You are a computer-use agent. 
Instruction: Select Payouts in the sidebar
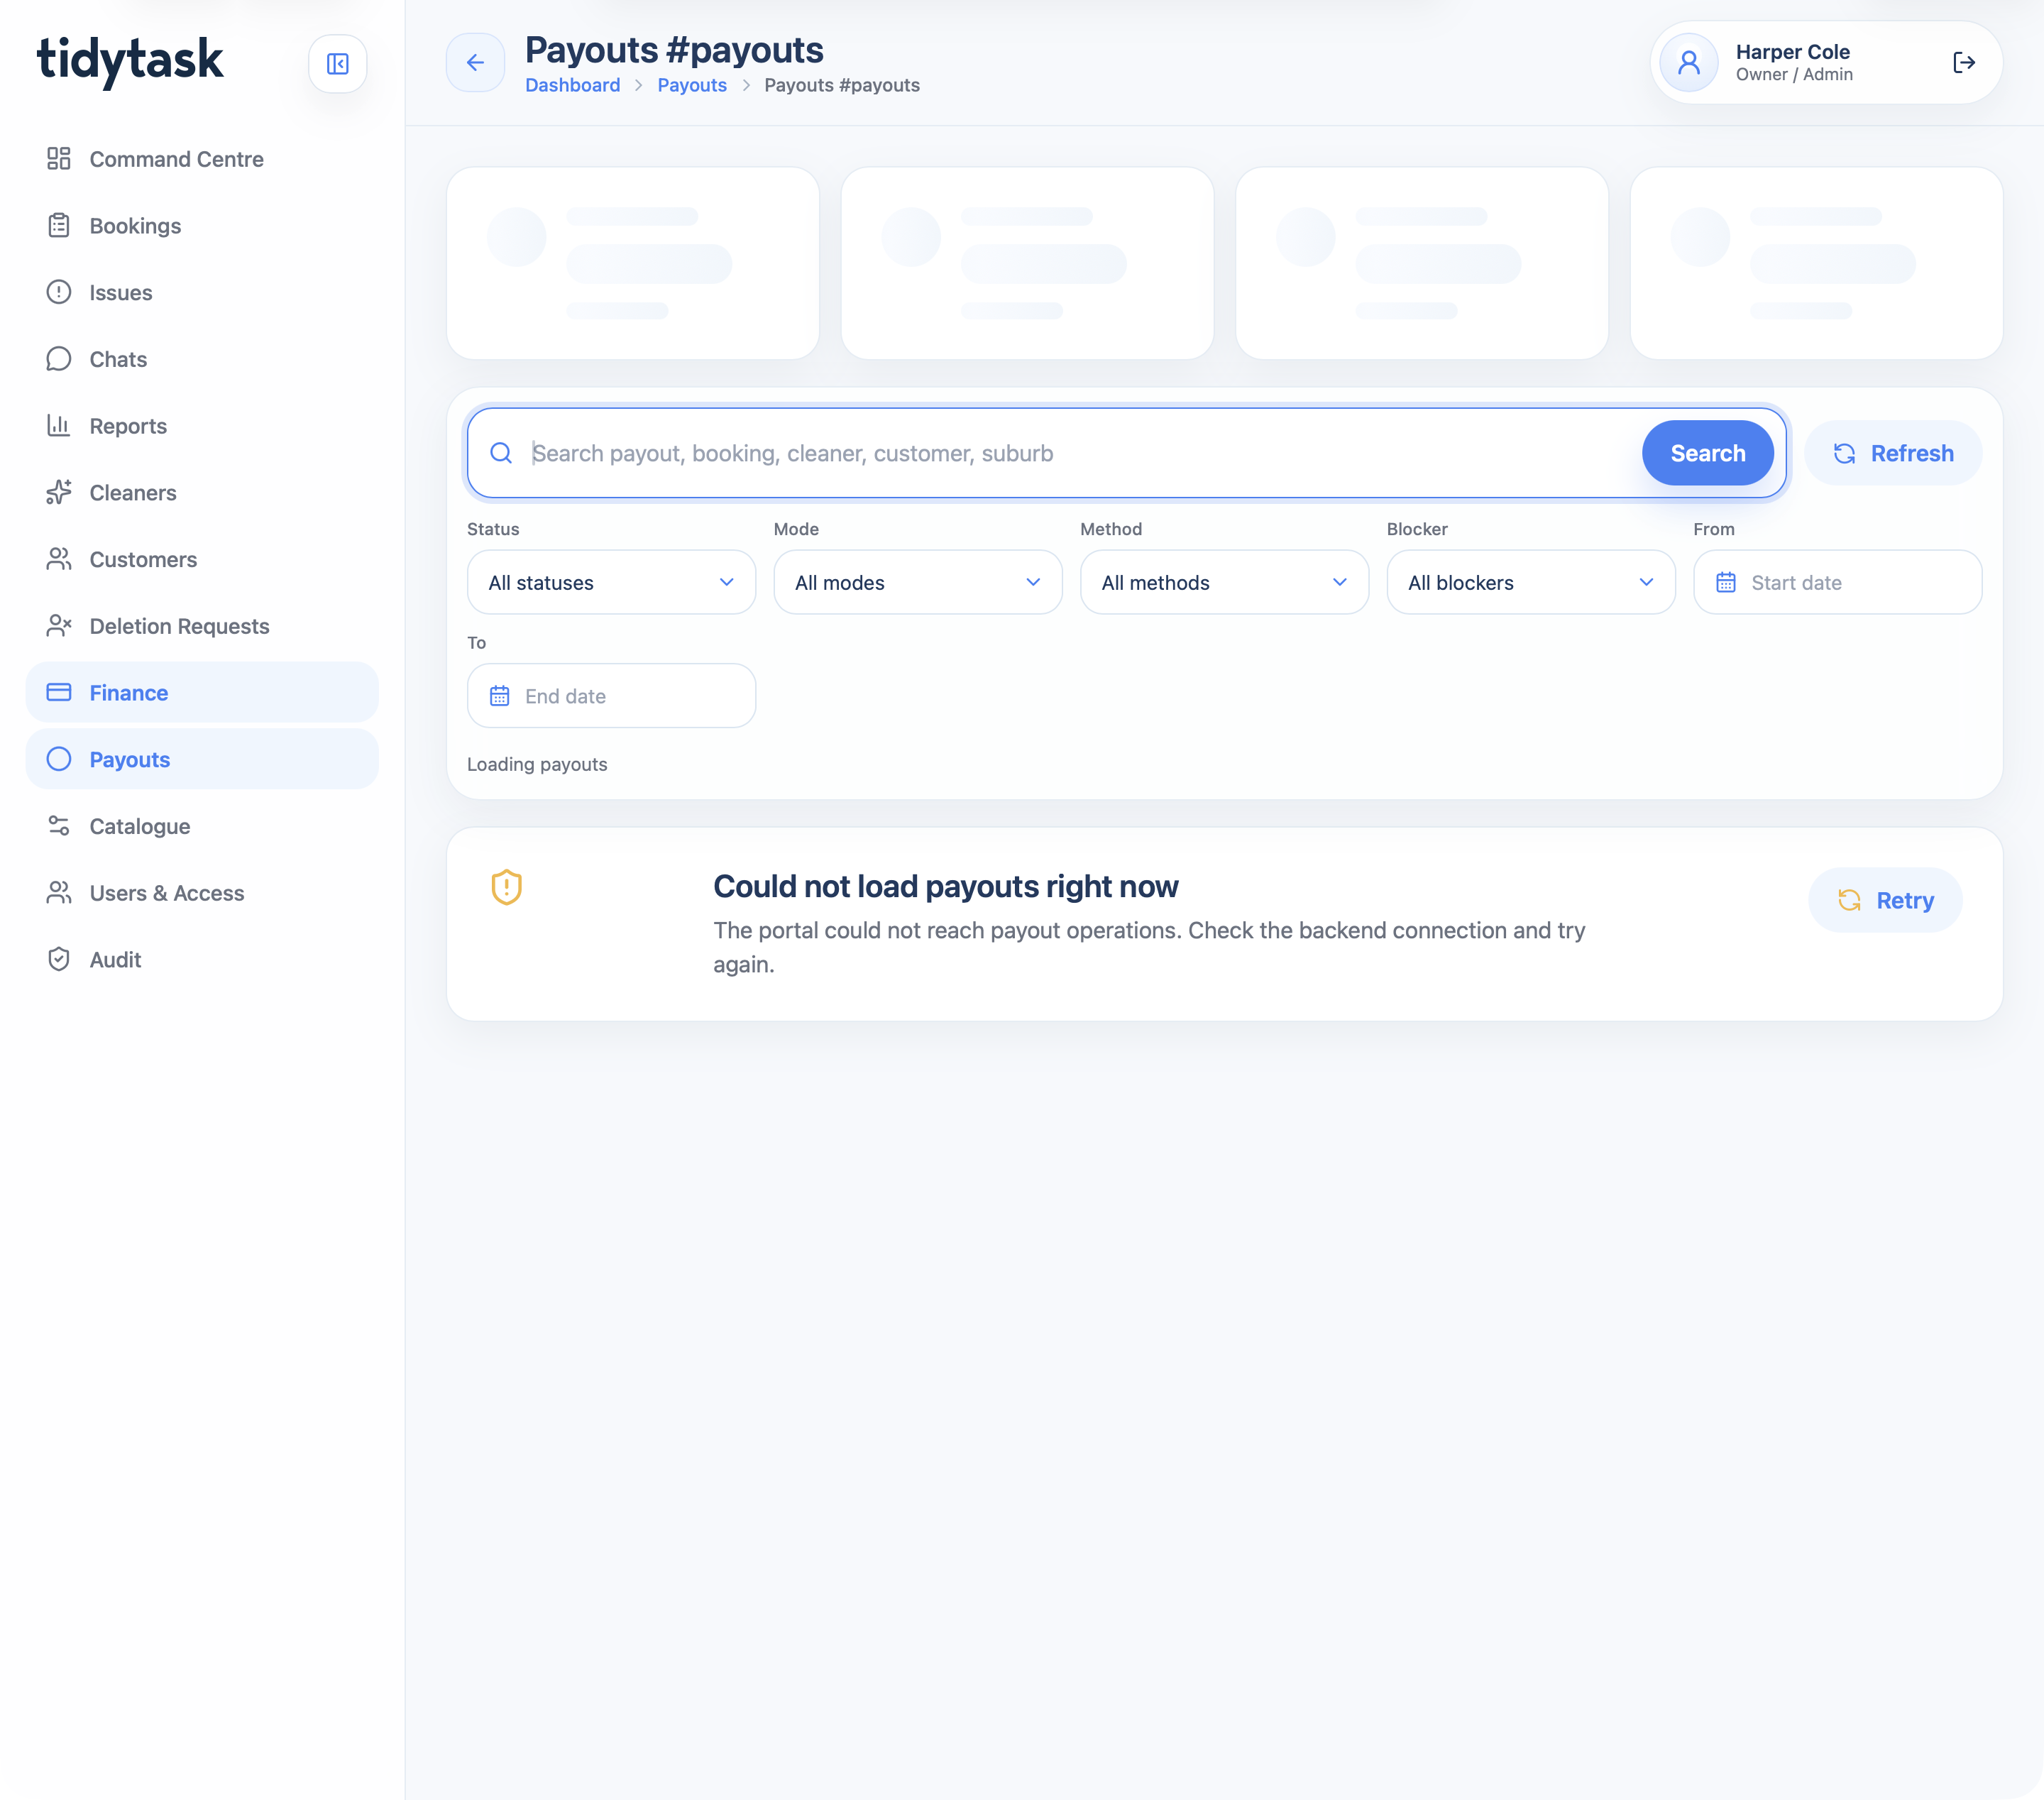202,759
